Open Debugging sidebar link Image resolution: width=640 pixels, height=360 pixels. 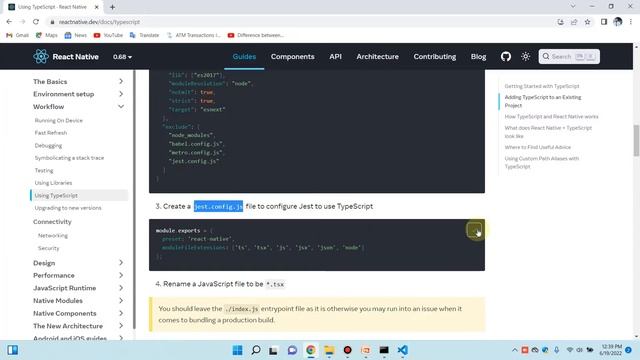[x=48, y=146]
